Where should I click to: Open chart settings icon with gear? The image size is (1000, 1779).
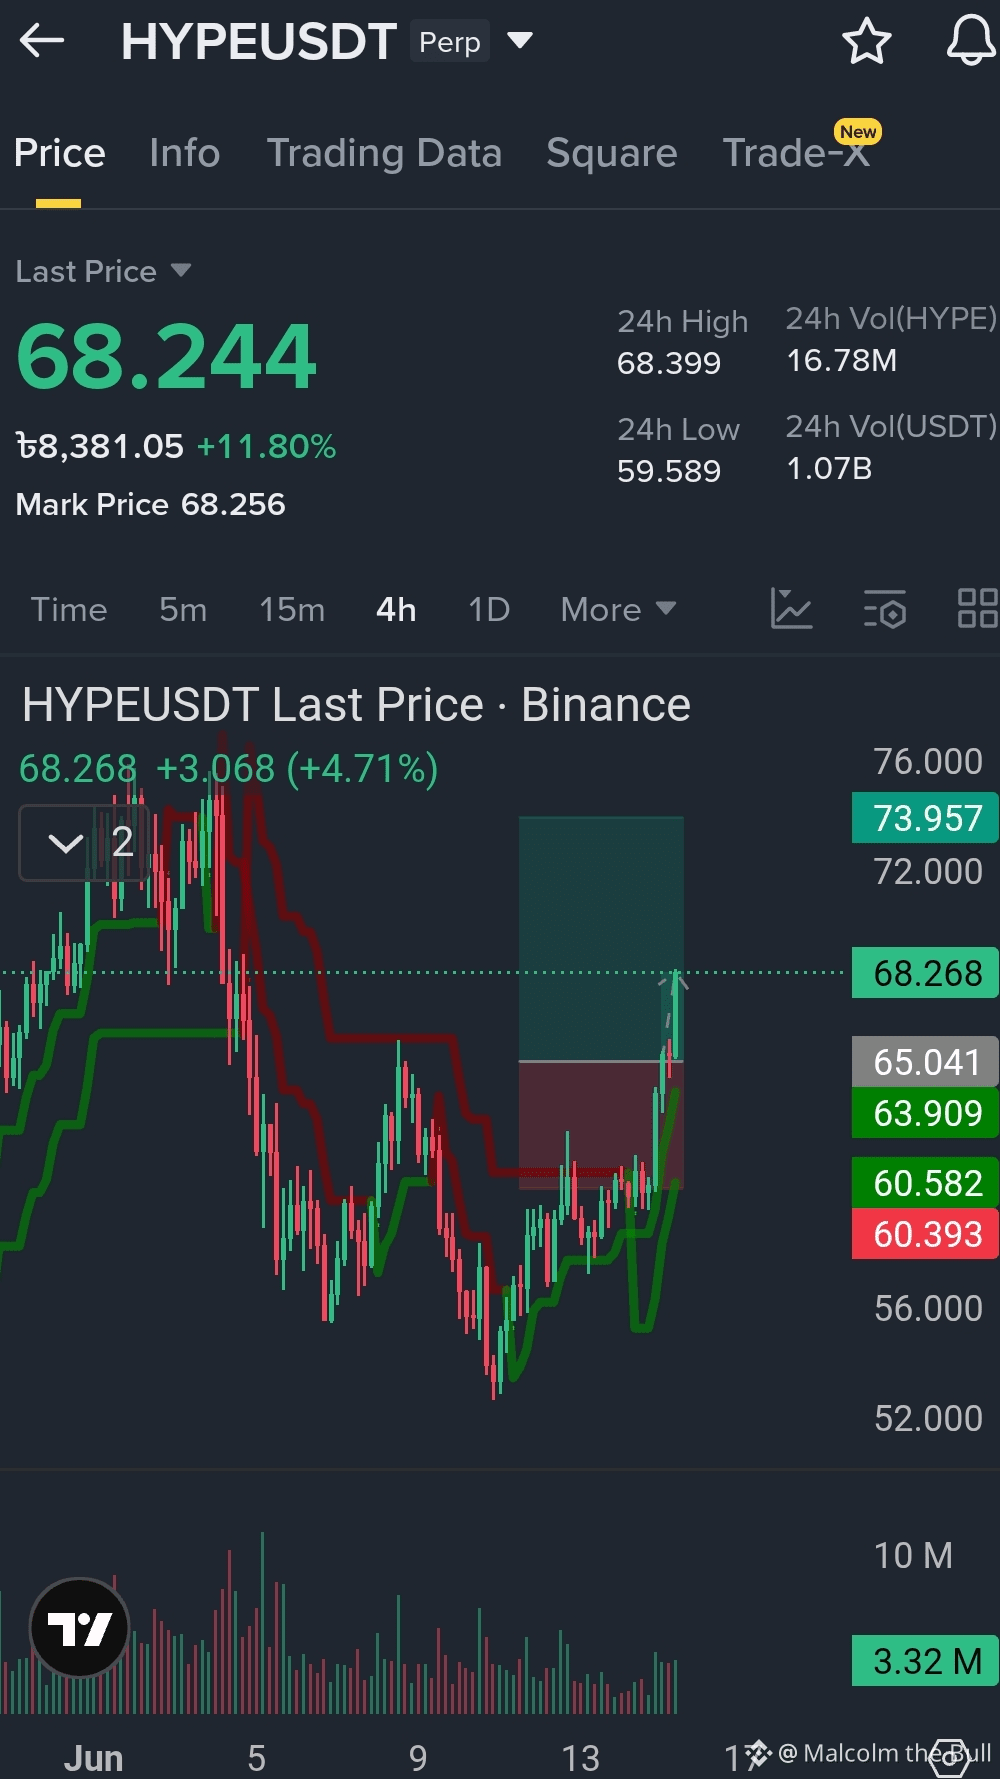pyautogui.click(x=885, y=608)
